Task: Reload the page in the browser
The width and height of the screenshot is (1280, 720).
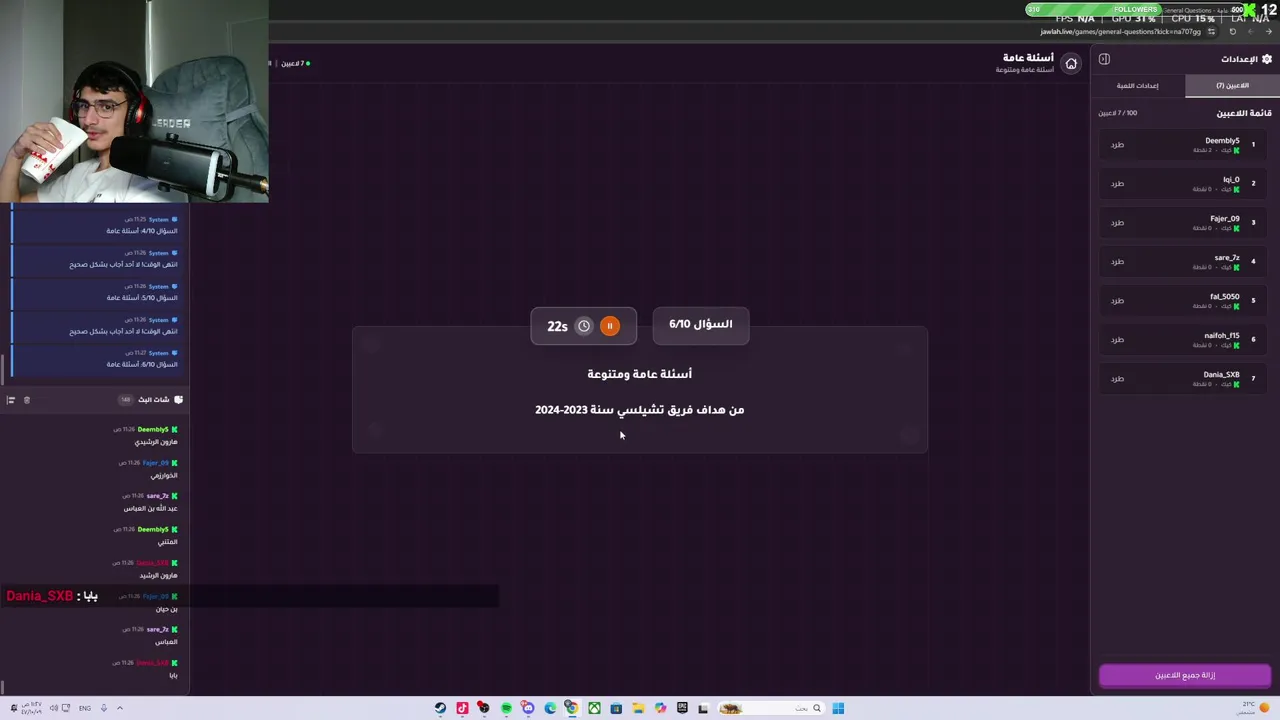Action: coord(1232,32)
